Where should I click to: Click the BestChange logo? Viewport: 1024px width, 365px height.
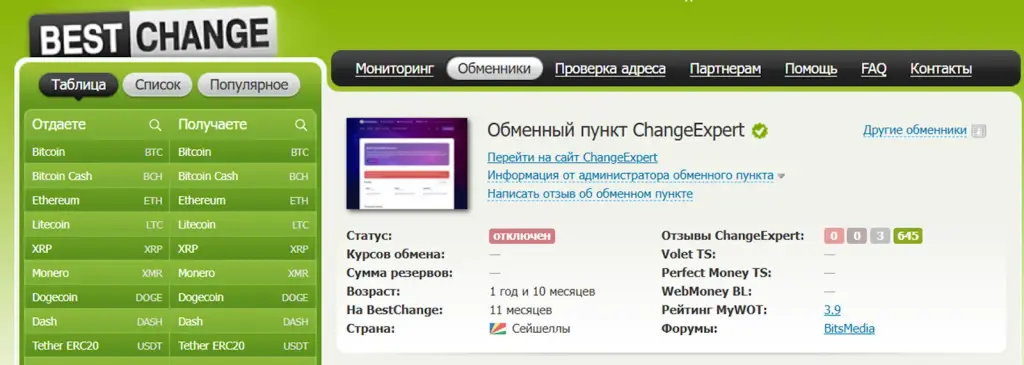click(153, 34)
